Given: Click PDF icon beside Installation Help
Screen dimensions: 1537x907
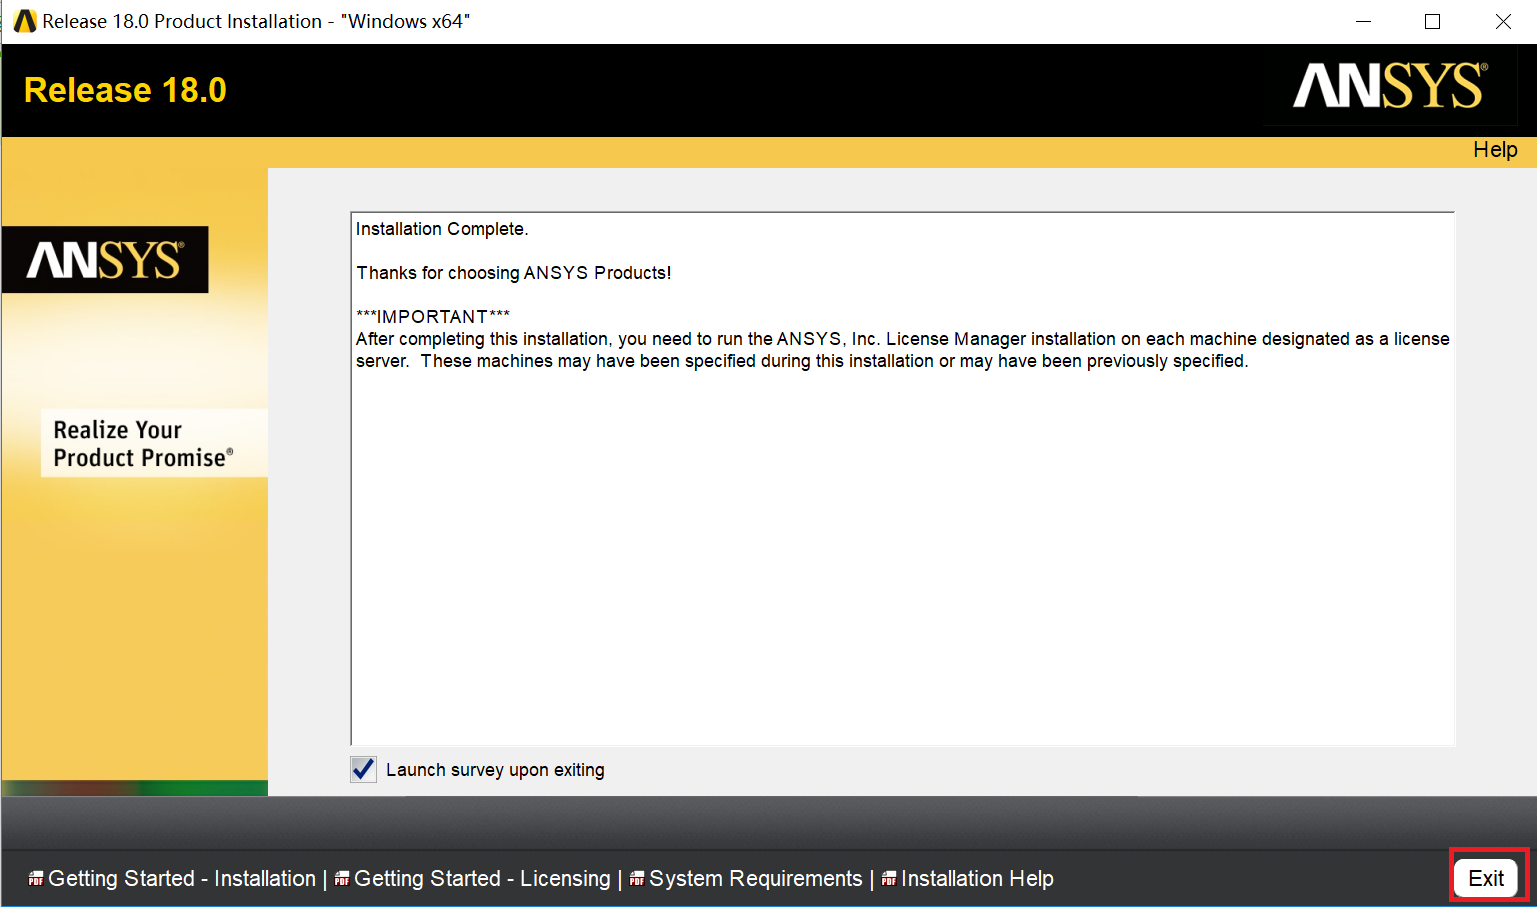Looking at the screenshot, I should [x=889, y=879].
